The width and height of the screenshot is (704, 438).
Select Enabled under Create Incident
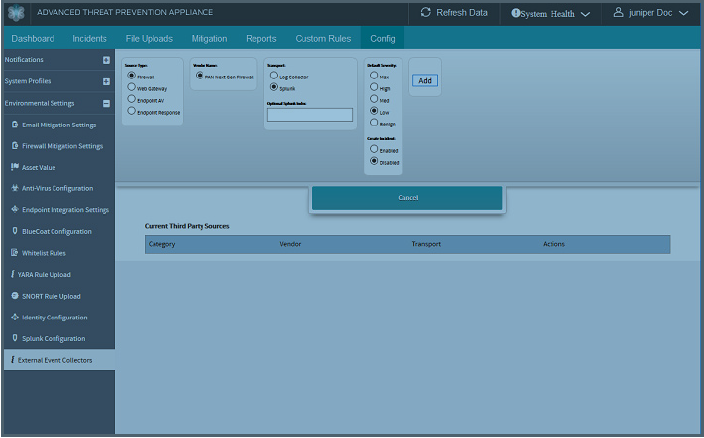(x=374, y=149)
